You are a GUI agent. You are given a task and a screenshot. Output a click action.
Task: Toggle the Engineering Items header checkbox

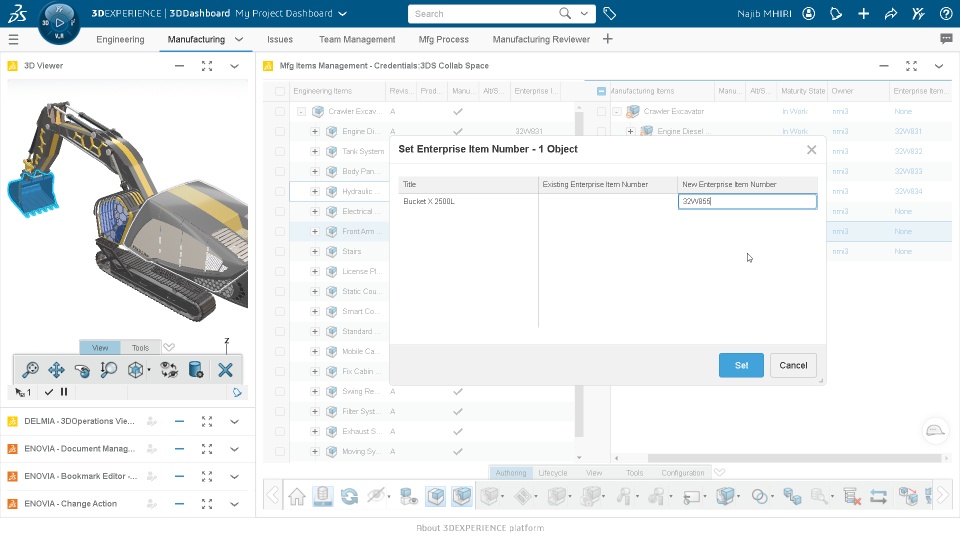tap(280, 91)
